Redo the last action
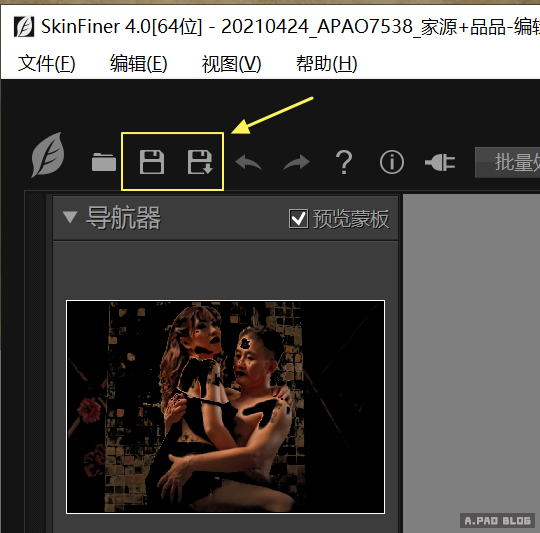Image resolution: width=540 pixels, height=533 pixels. pos(297,162)
